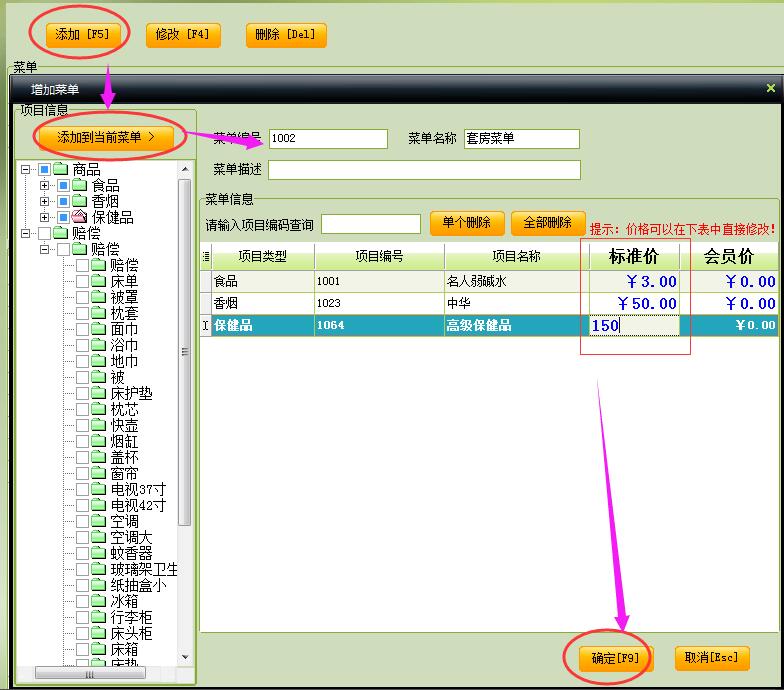Toggle the 商品 checkbox

coord(44,170)
